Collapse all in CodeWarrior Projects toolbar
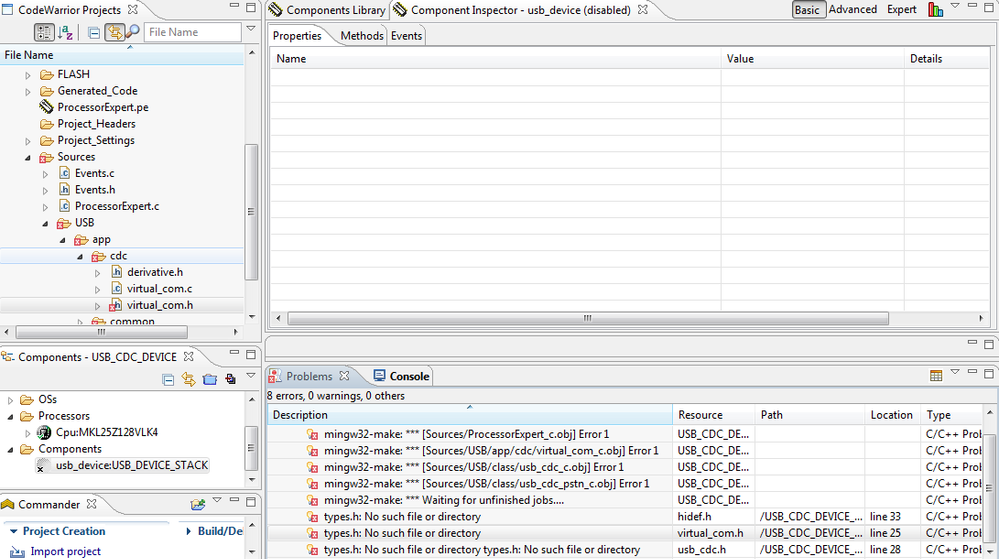The image size is (999, 559). (x=94, y=33)
